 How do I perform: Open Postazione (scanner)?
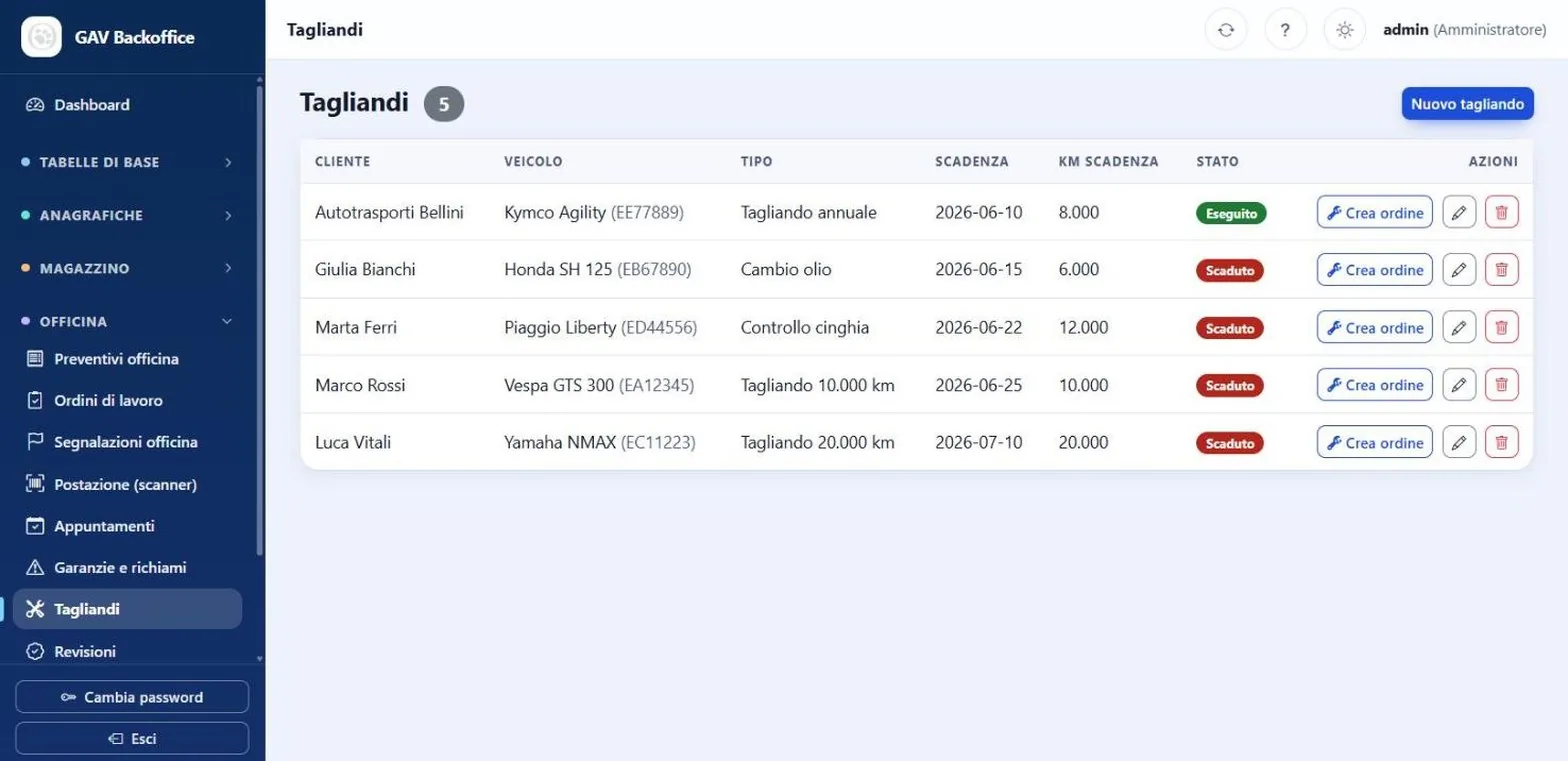pyautogui.click(x=127, y=484)
